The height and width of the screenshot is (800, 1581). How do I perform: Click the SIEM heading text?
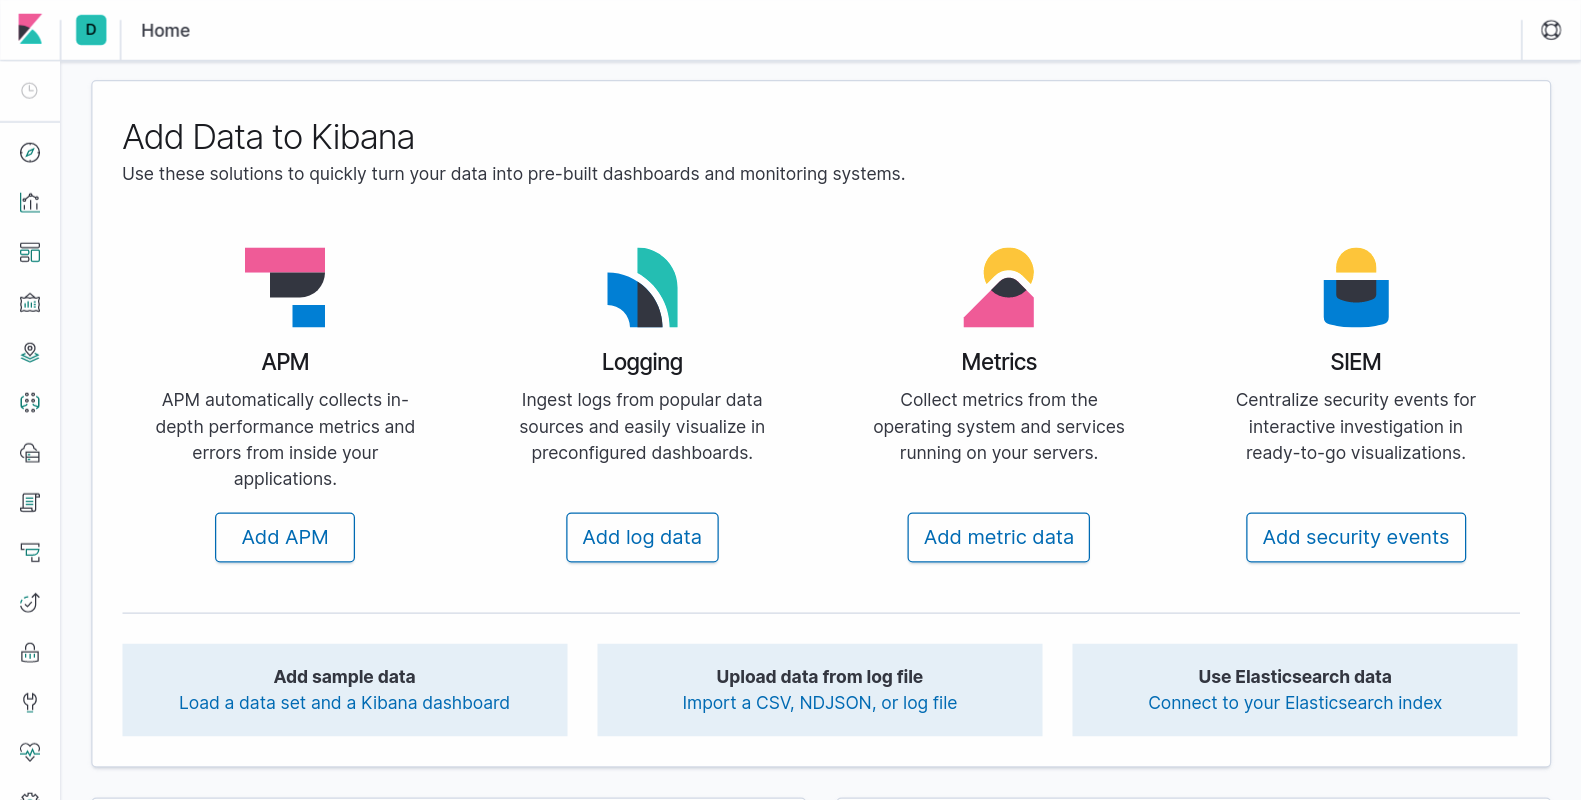point(1356,362)
